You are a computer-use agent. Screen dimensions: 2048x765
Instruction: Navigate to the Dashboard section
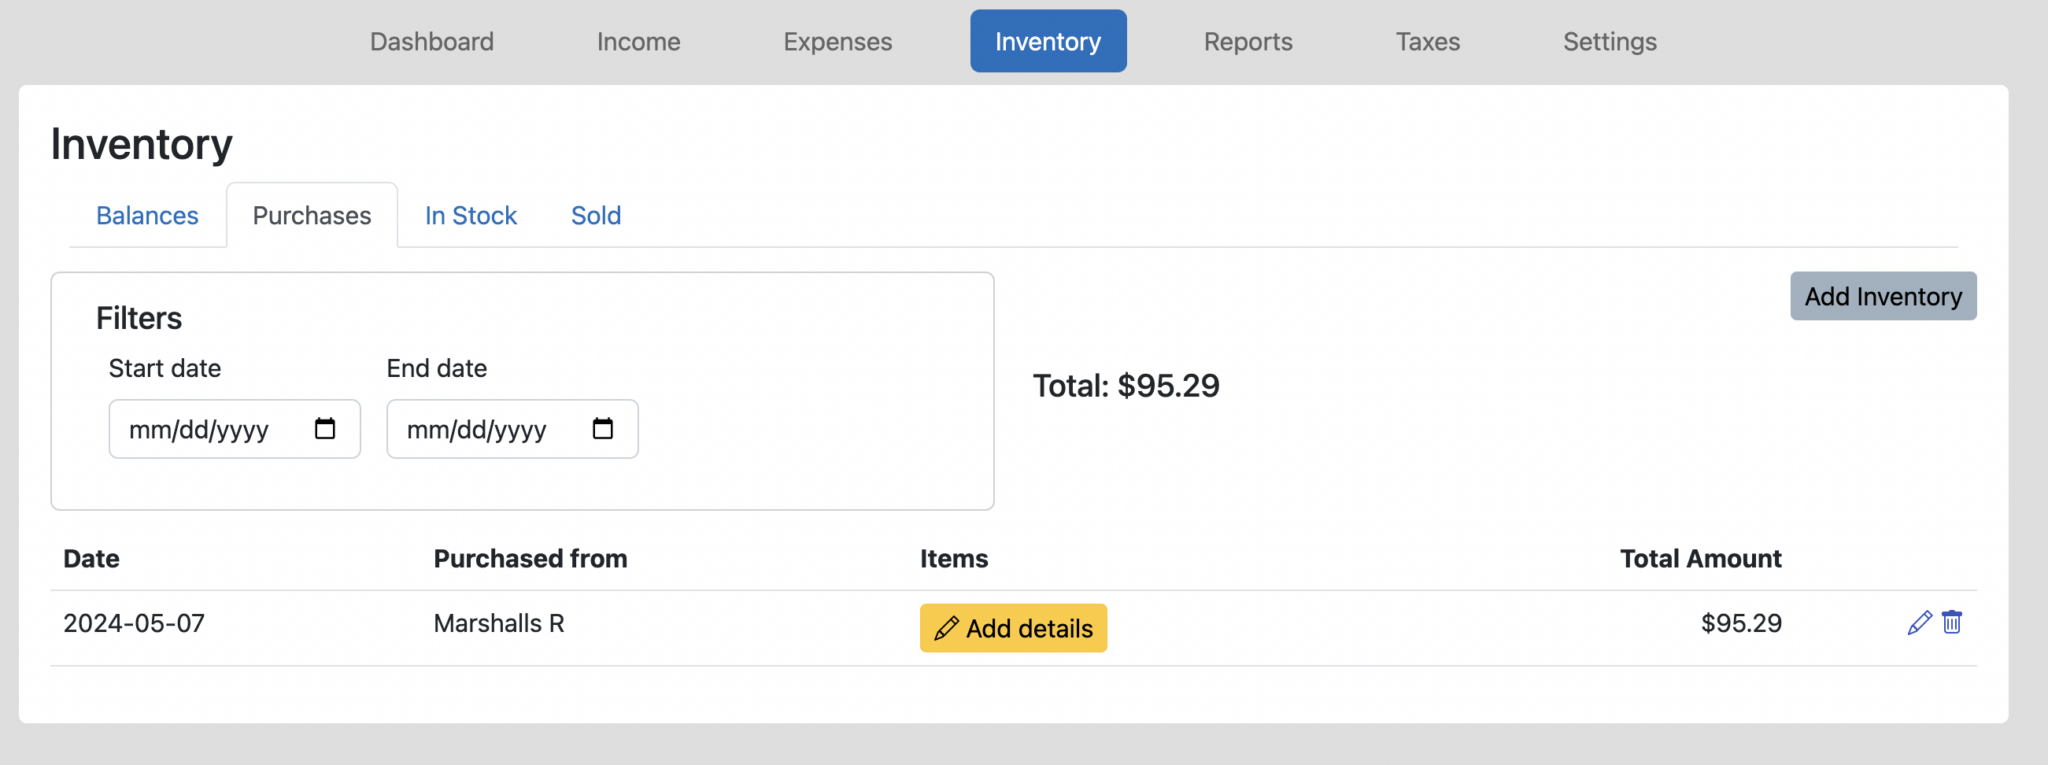(431, 41)
